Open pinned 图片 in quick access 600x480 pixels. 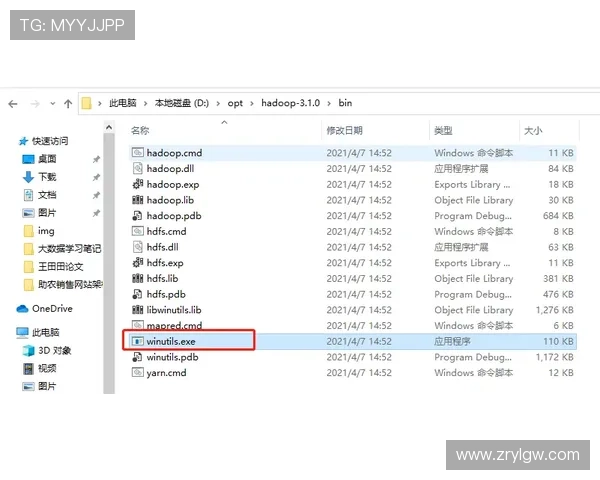pyautogui.click(x=47, y=213)
